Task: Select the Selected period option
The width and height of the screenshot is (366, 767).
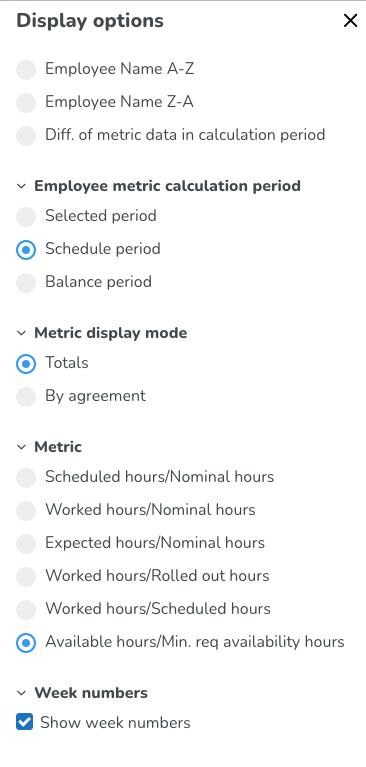Action: tap(26, 217)
